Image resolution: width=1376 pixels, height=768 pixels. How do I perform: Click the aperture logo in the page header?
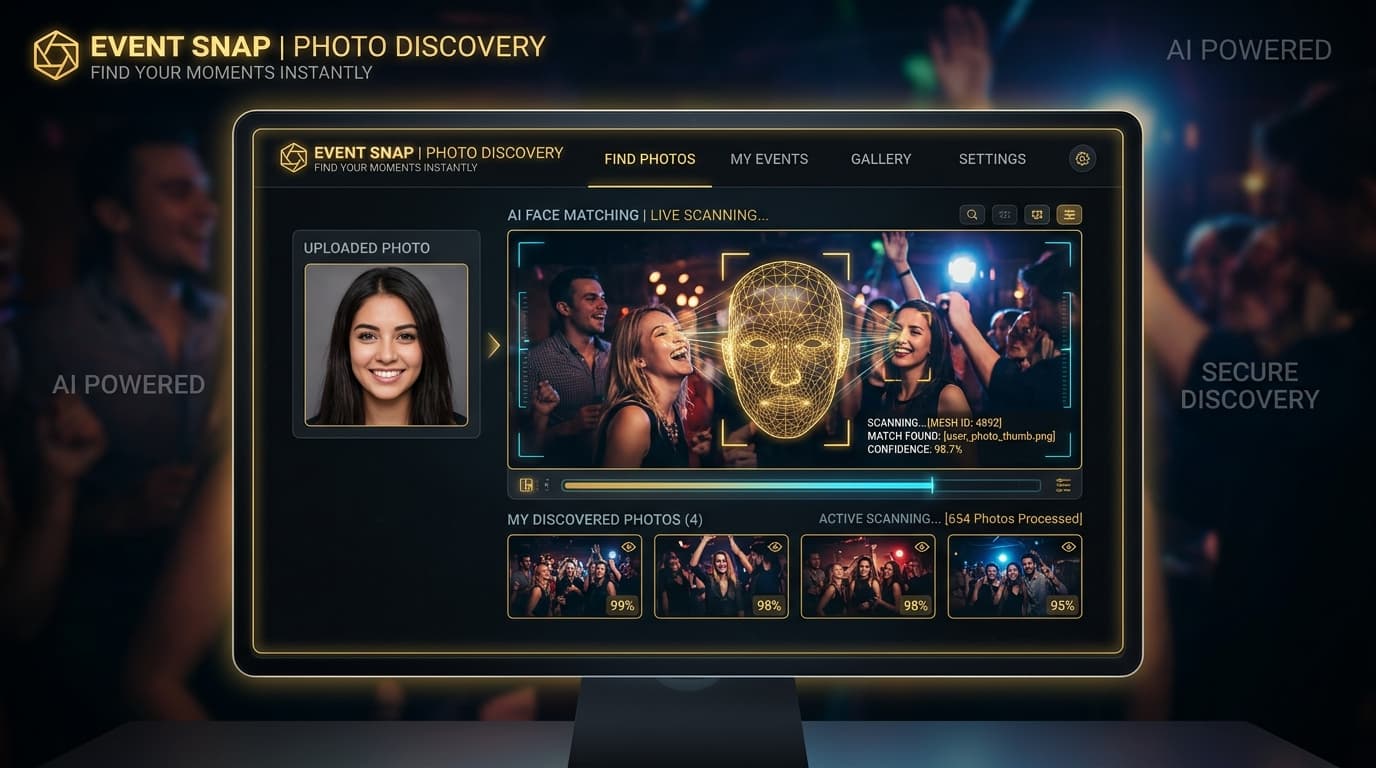coord(56,55)
